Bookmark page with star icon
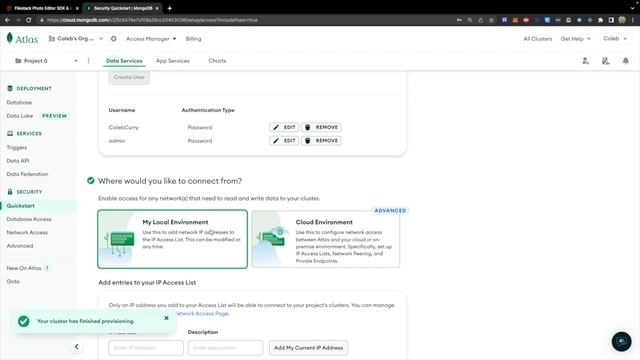The width and height of the screenshot is (640, 360). click(491, 20)
